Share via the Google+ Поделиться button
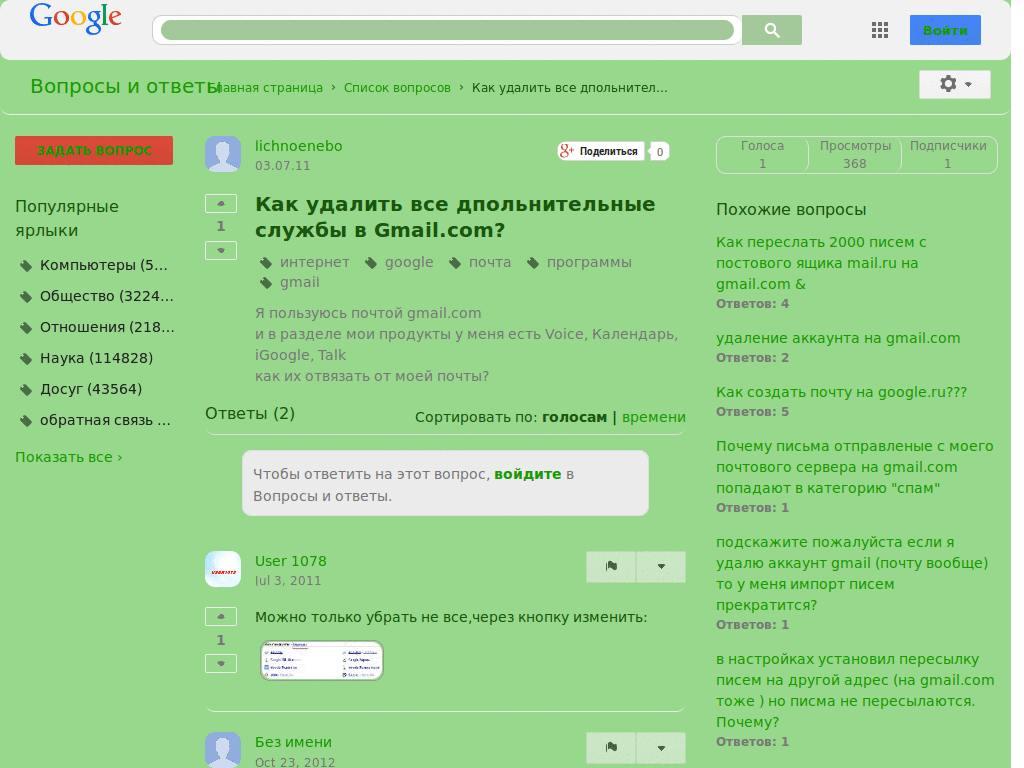Image resolution: width=1024 pixels, height=768 pixels. tap(601, 152)
